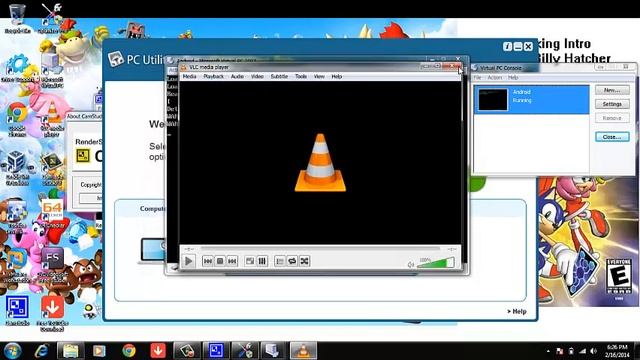Open the Windows Start menu orb

12,351
